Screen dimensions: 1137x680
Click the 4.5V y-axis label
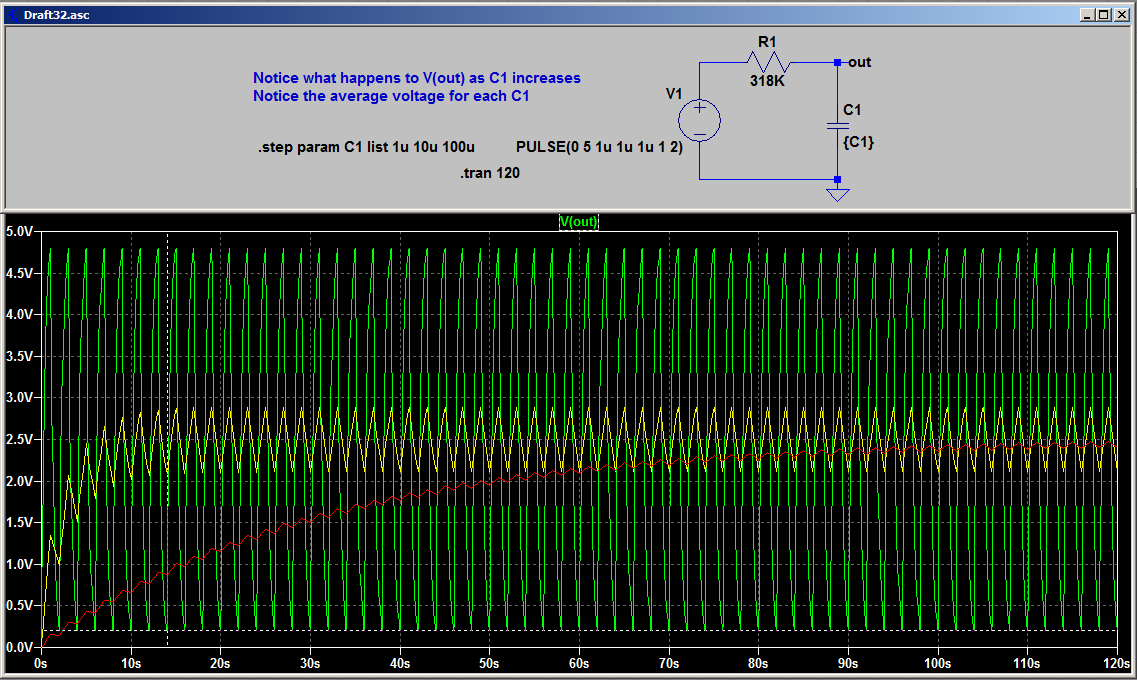click(19, 273)
